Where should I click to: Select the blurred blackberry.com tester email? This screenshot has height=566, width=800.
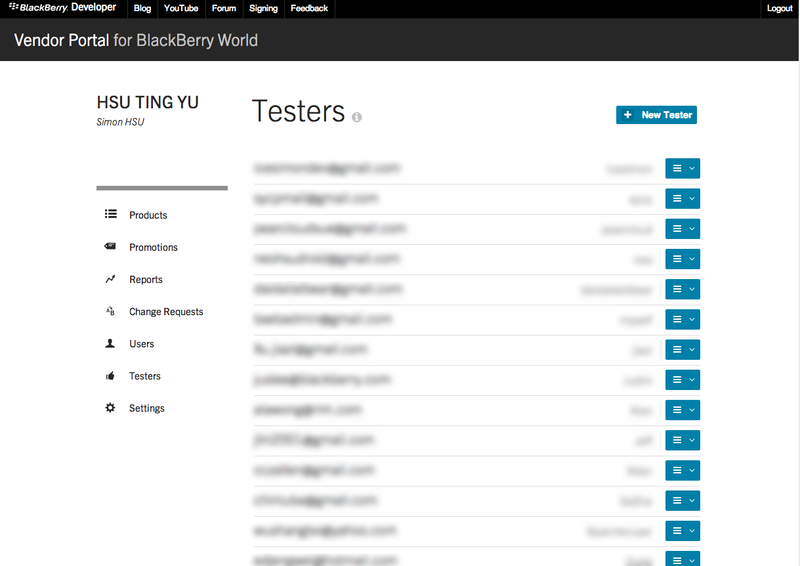click(322, 380)
